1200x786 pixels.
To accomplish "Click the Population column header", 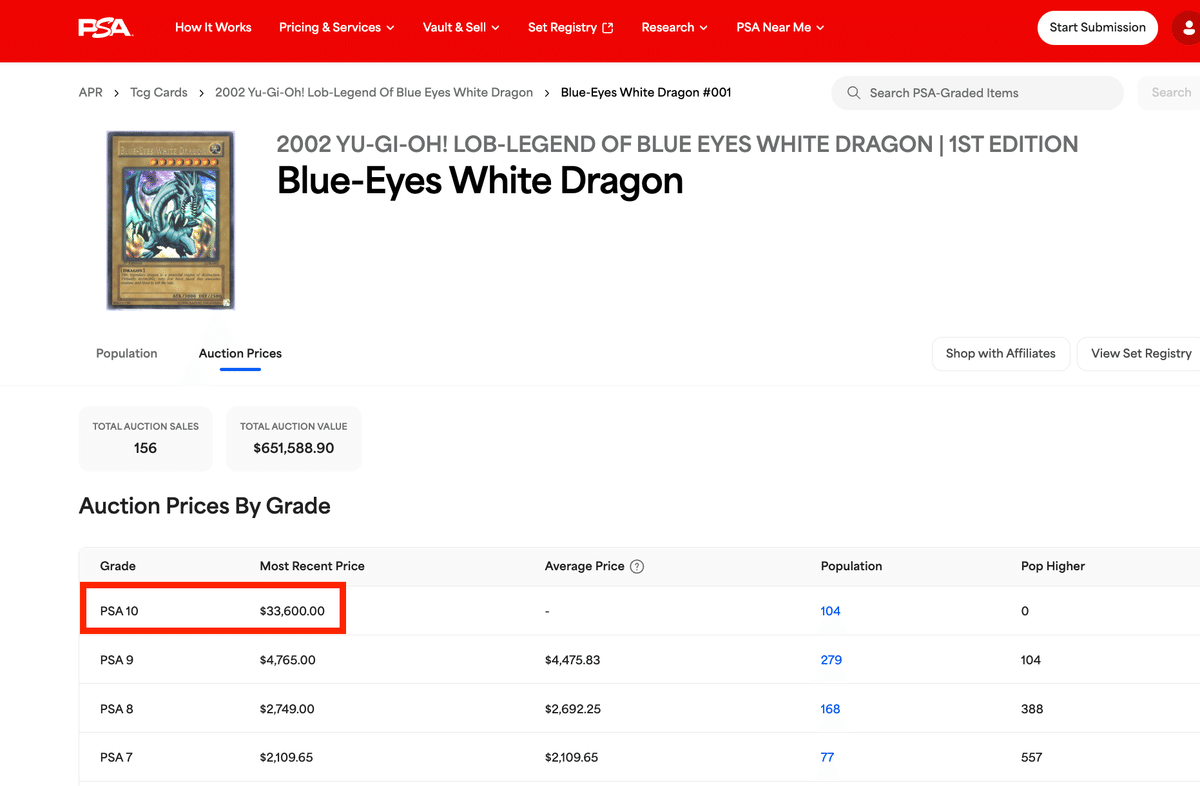I will (x=851, y=566).
